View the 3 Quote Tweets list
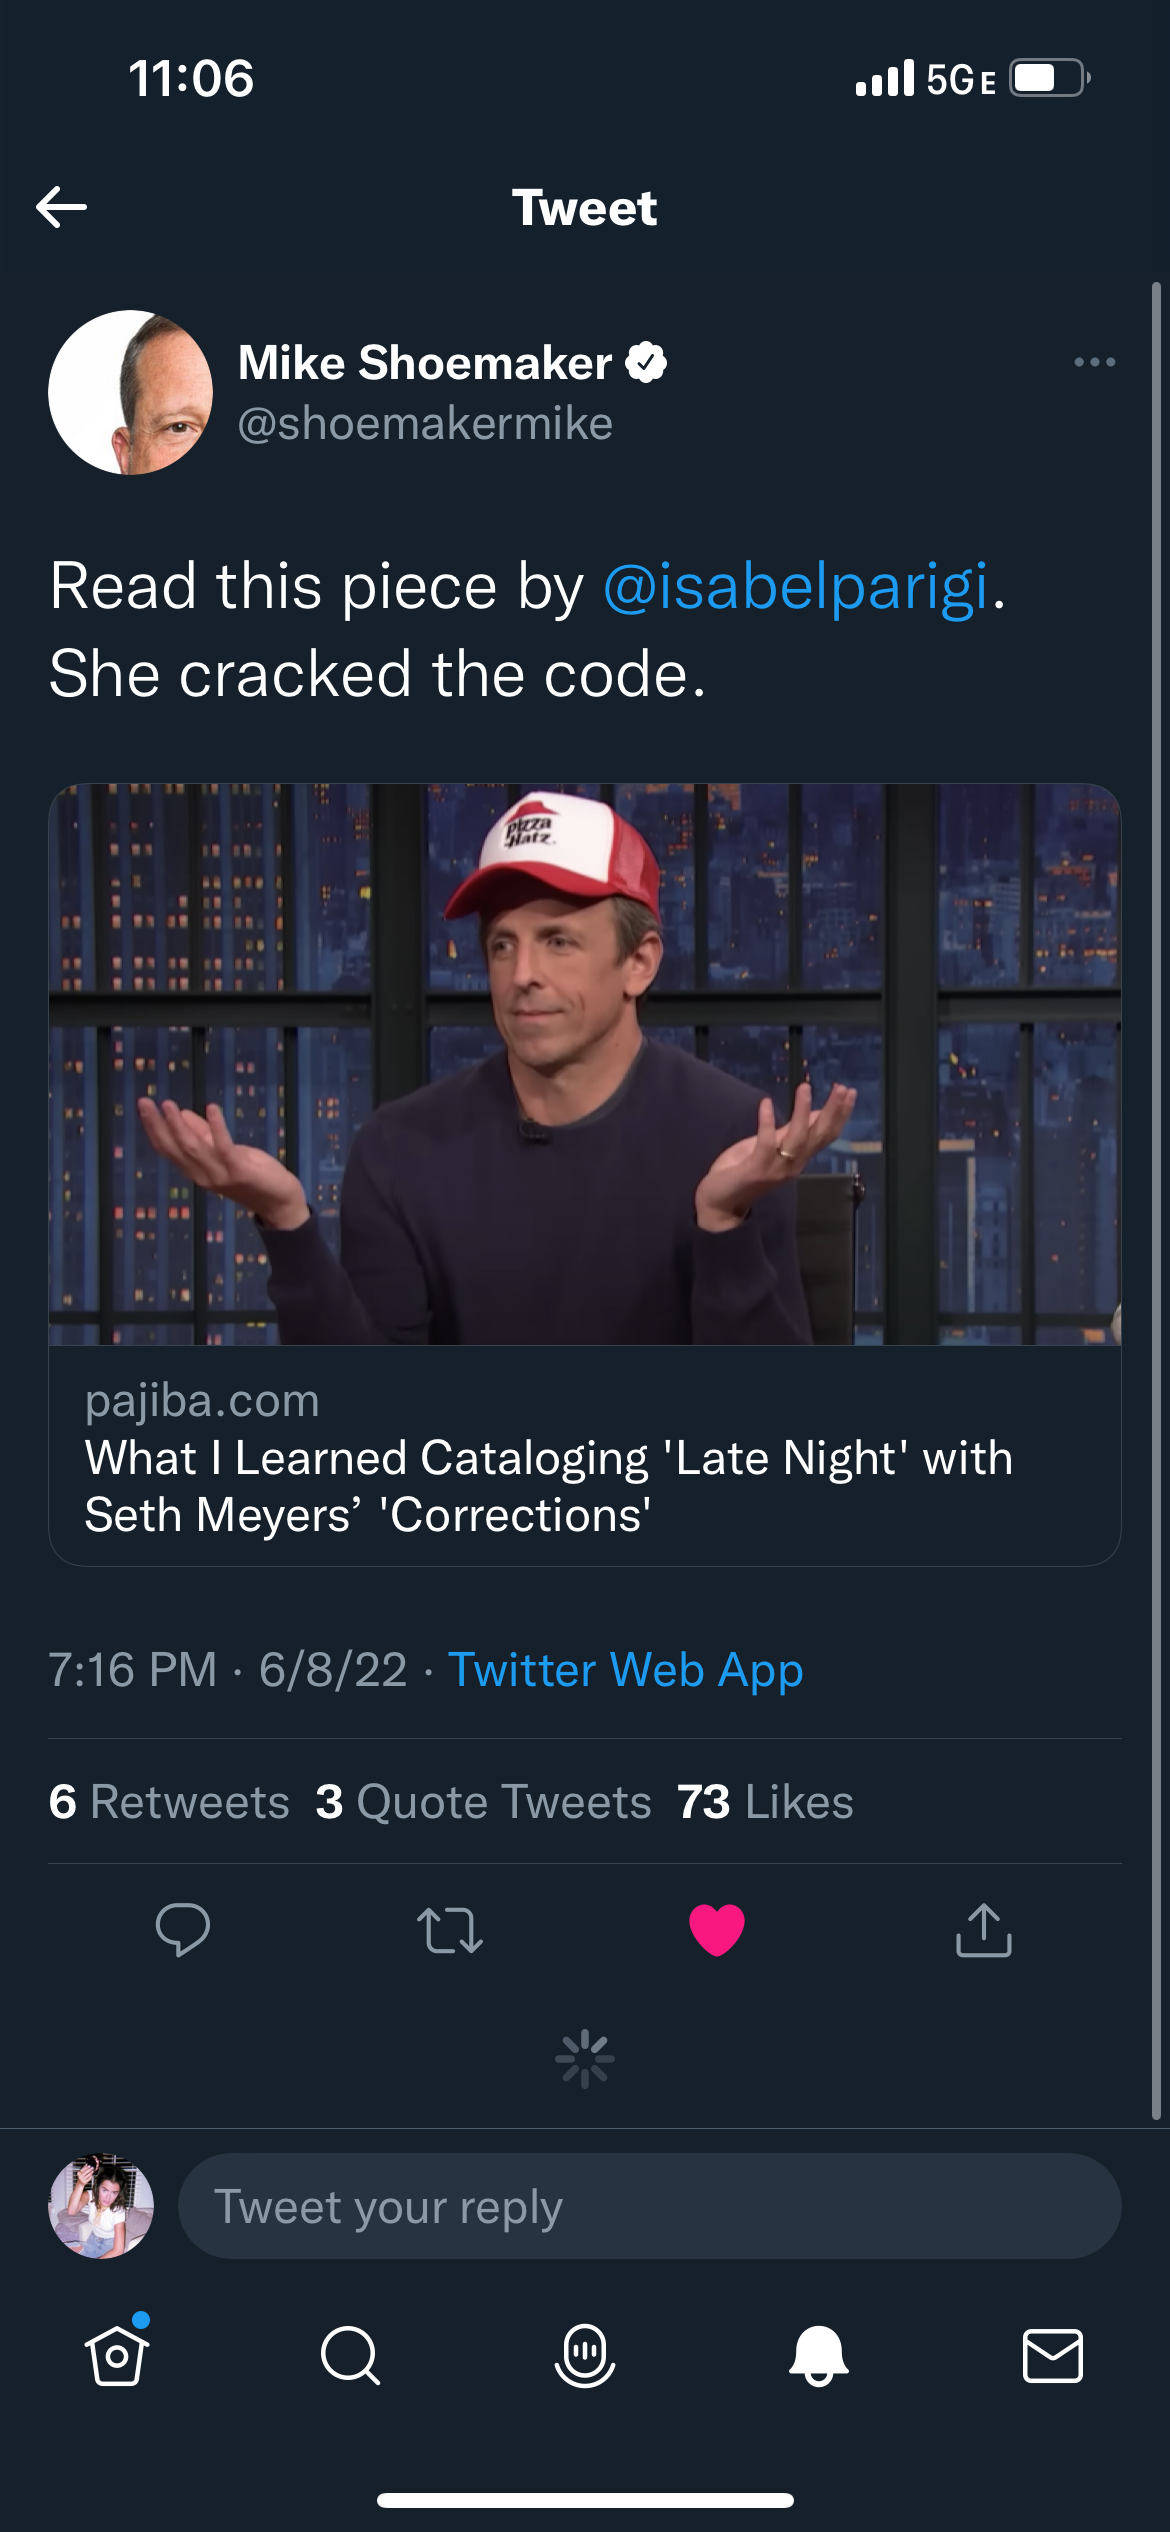 (x=483, y=1802)
